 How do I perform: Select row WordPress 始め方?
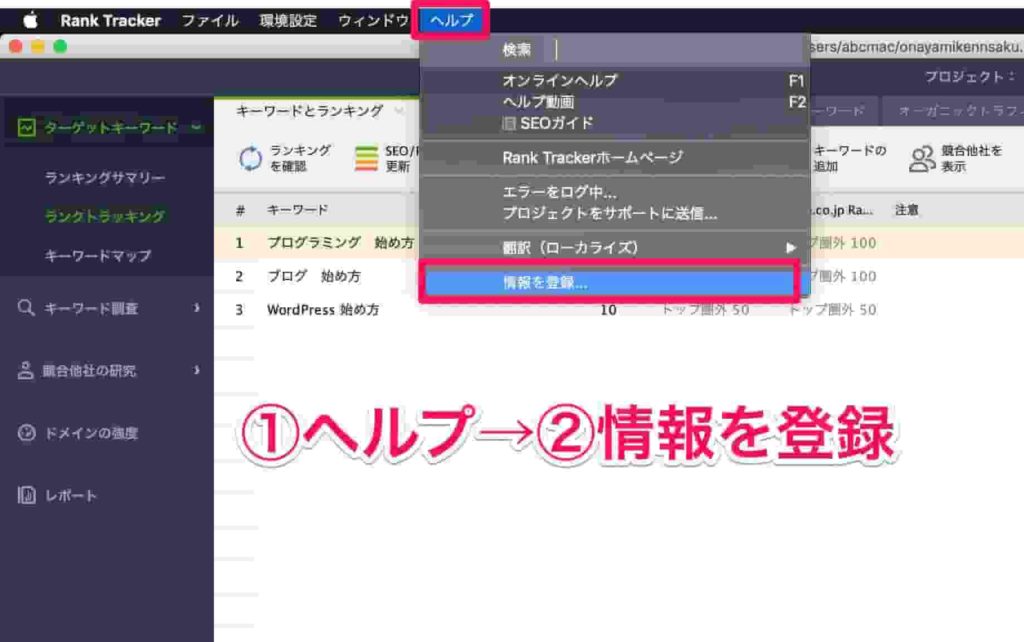click(x=323, y=310)
